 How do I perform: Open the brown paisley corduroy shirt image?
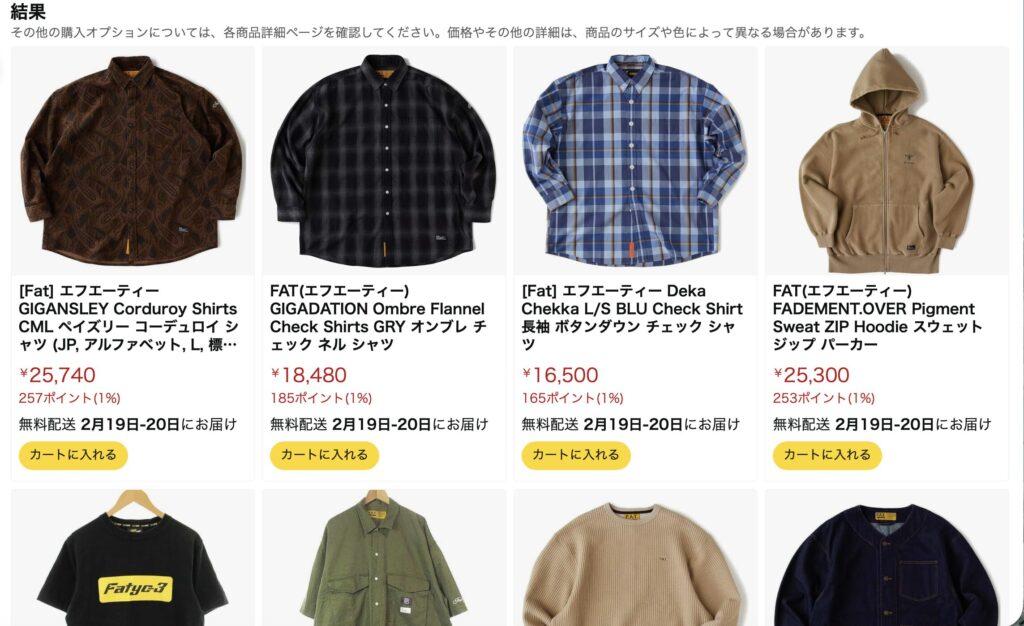click(x=133, y=161)
